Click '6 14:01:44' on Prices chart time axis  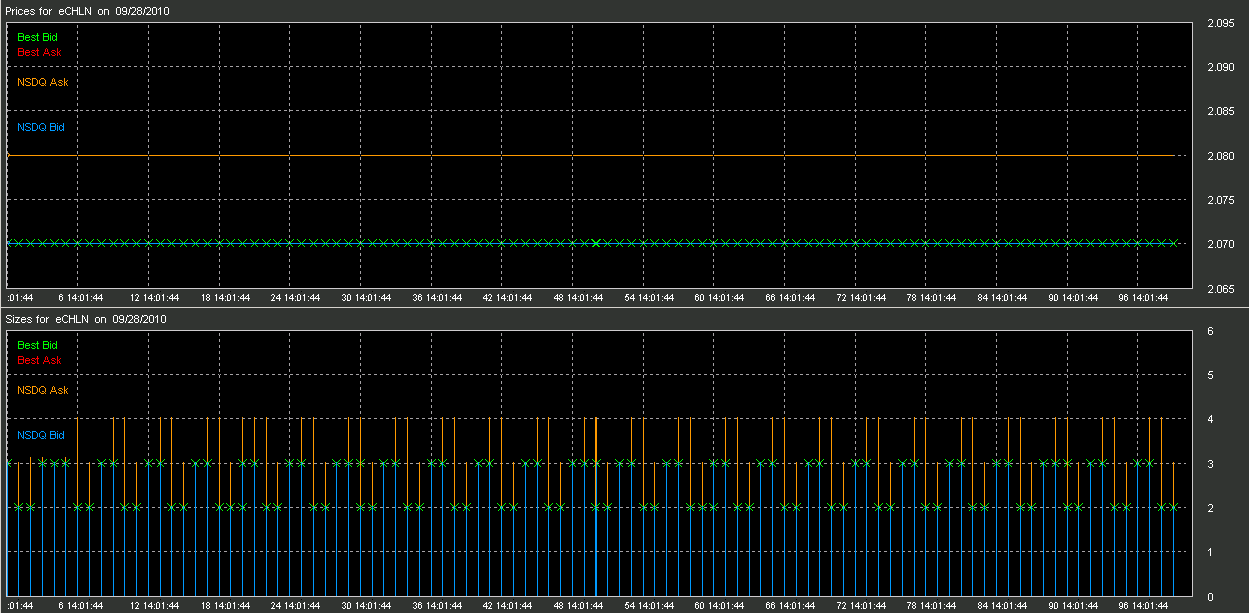[x=81, y=297]
